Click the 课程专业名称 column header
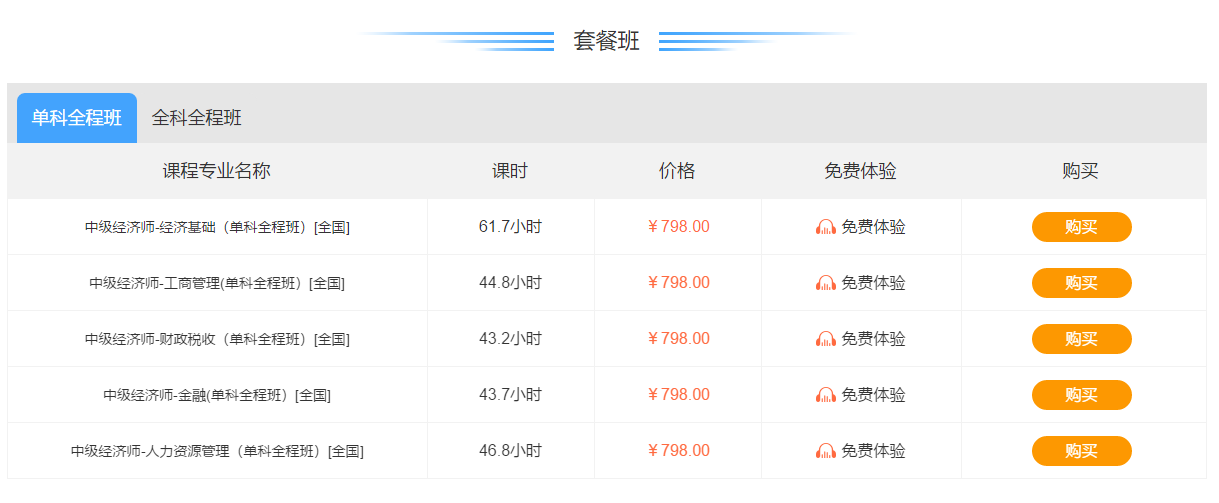This screenshot has width=1219, height=503. click(217, 171)
